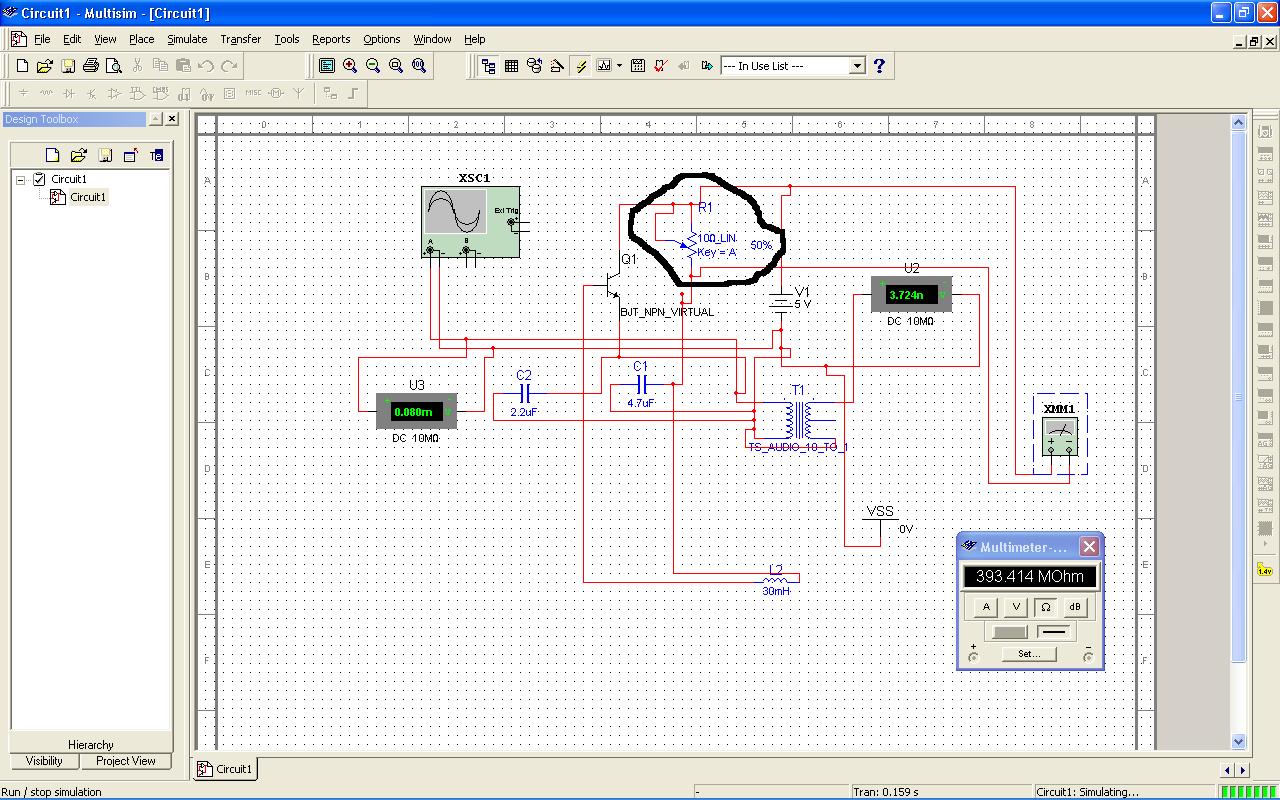Zoom to selected area icon
This screenshot has height=800, width=1280.
pos(396,66)
